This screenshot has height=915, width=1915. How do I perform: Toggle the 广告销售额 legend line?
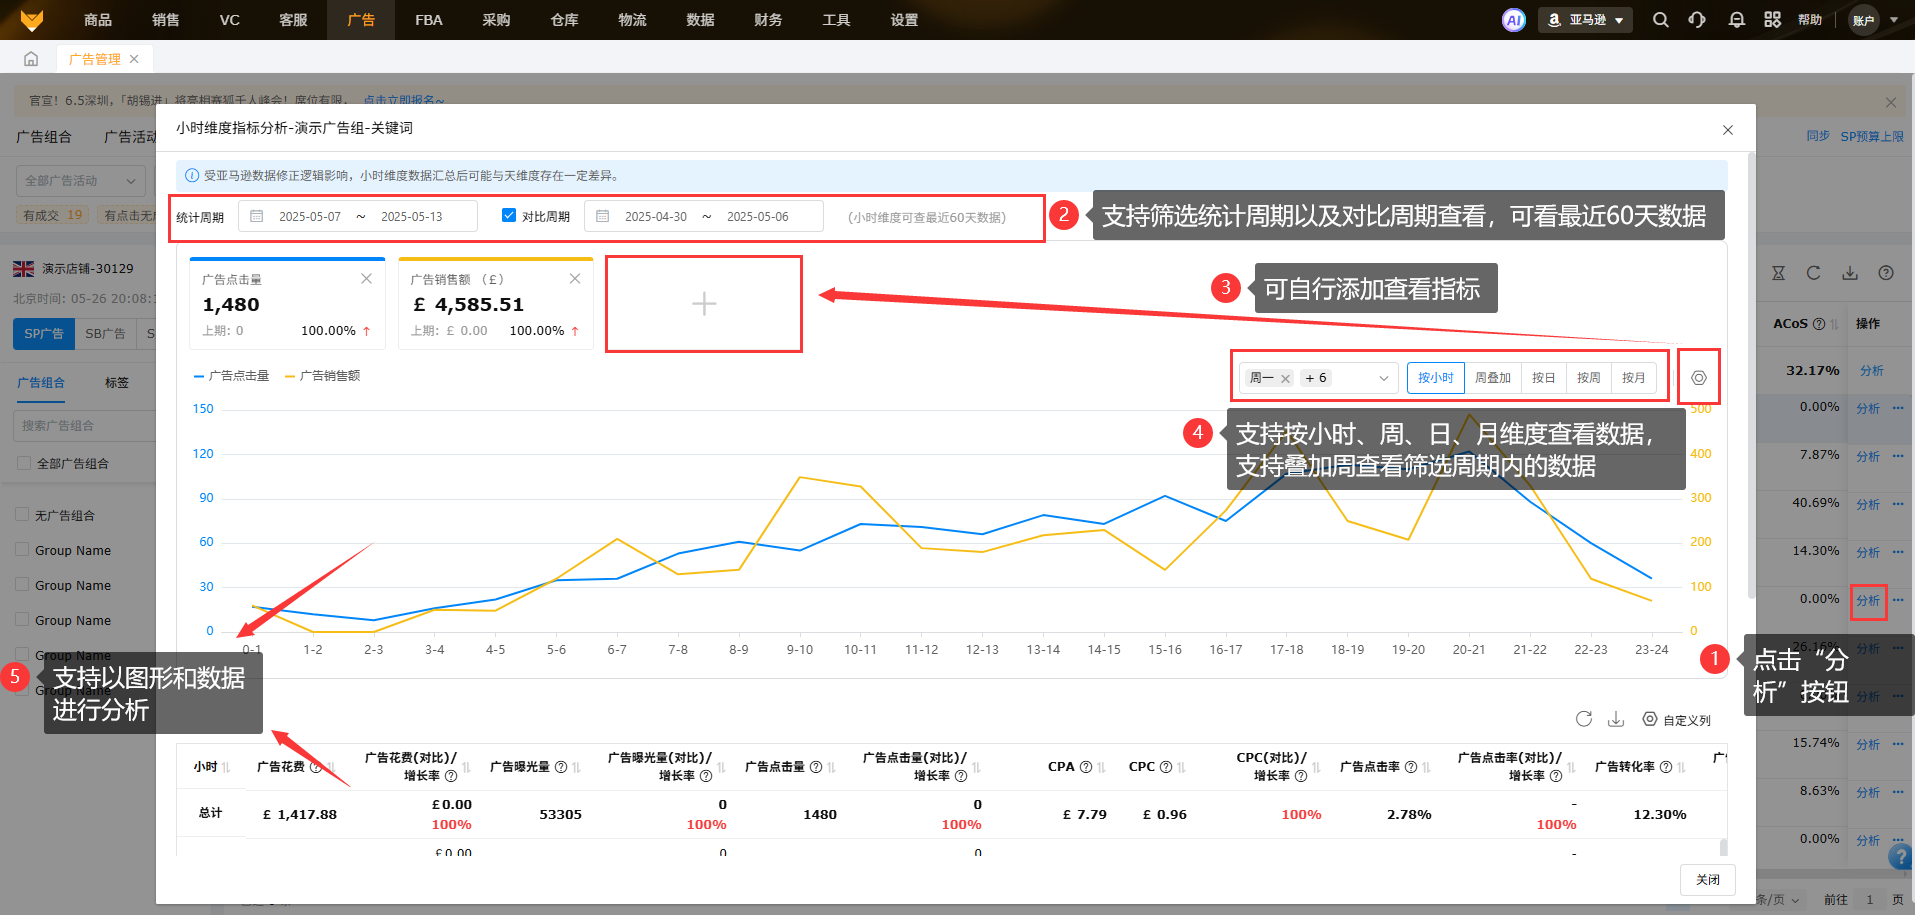(x=323, y=376)
